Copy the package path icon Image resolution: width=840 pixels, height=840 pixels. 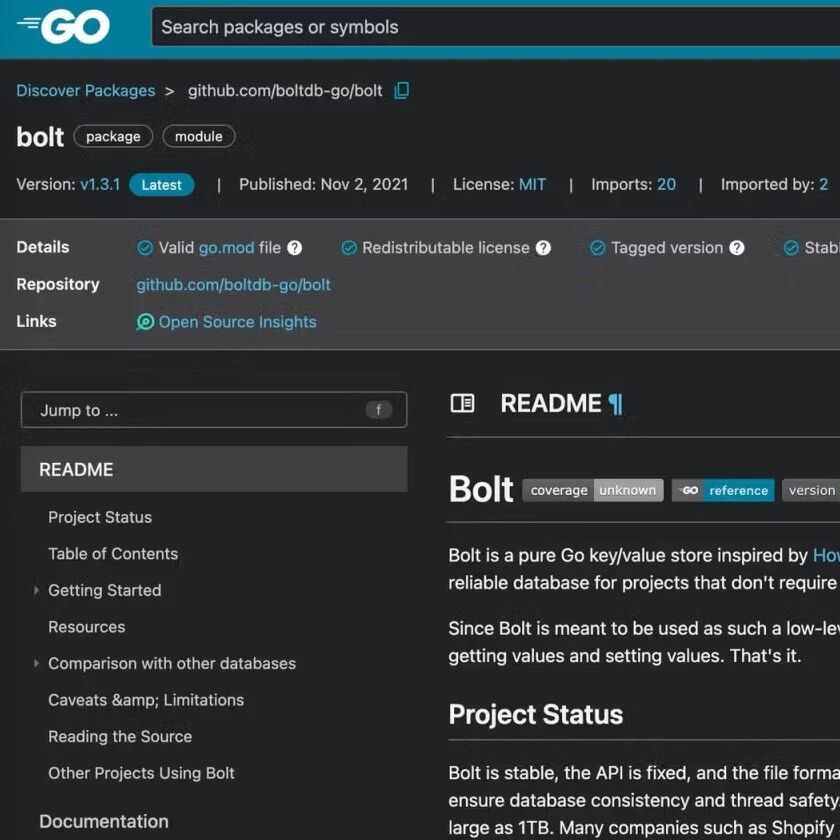(x=401, y=91)
